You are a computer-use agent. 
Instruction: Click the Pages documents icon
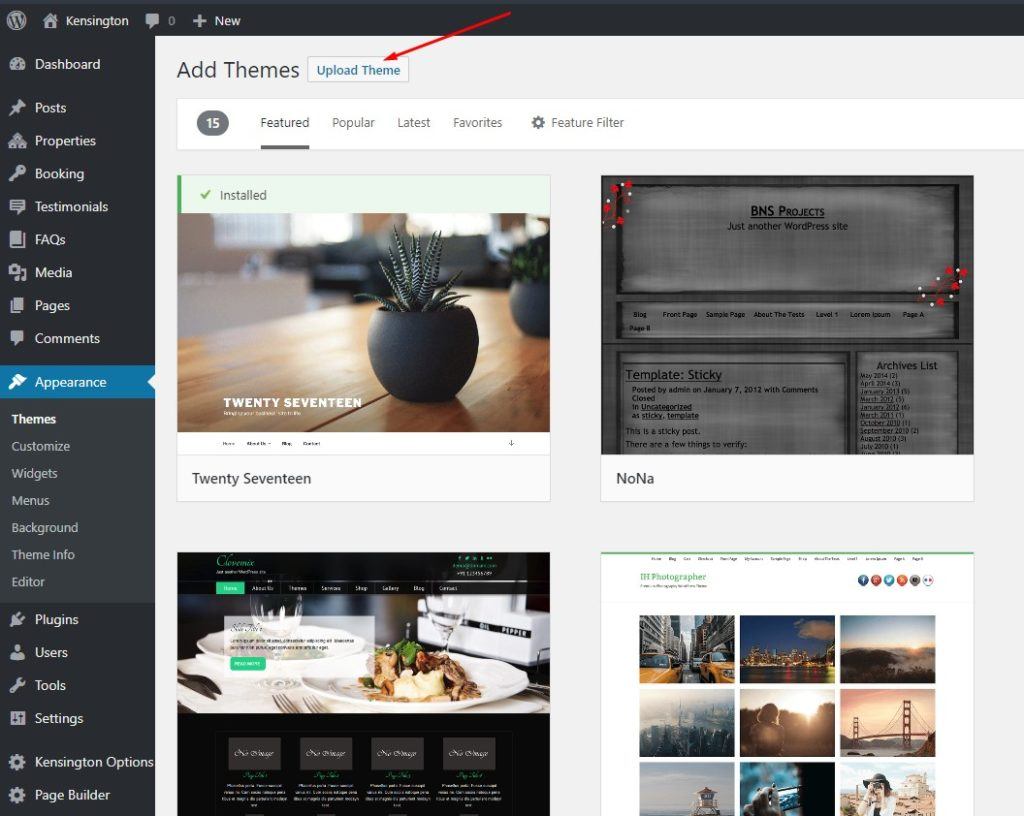click(x=18, y=305)
